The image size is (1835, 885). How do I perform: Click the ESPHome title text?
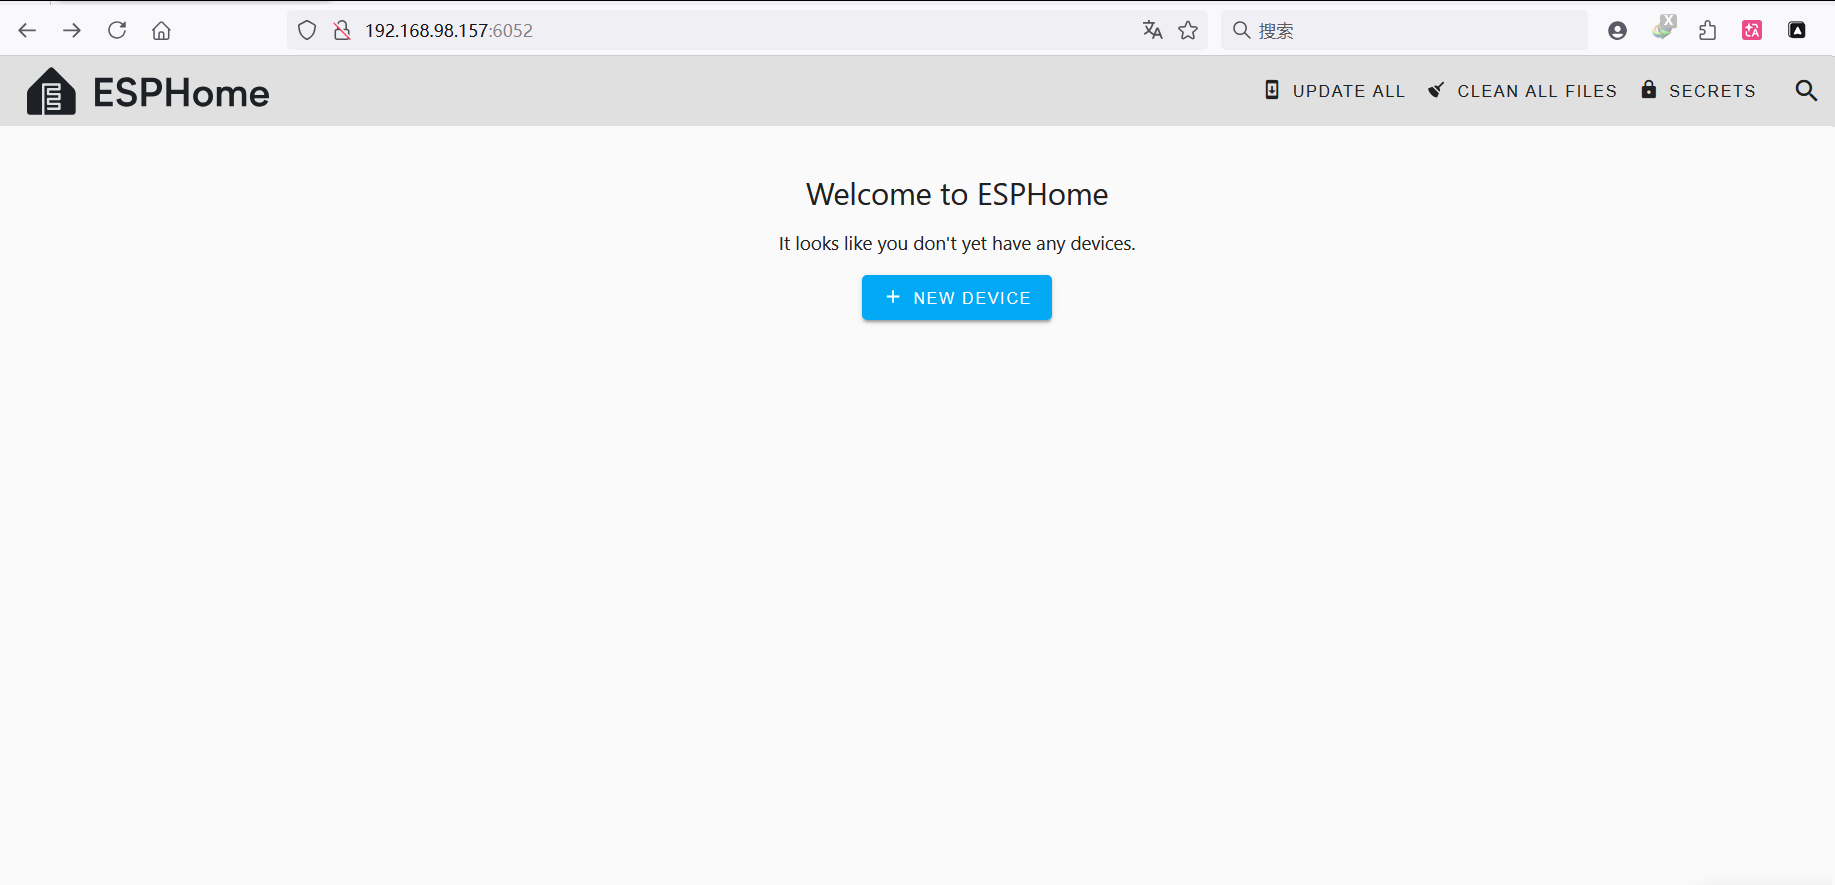tap(181, 93)
